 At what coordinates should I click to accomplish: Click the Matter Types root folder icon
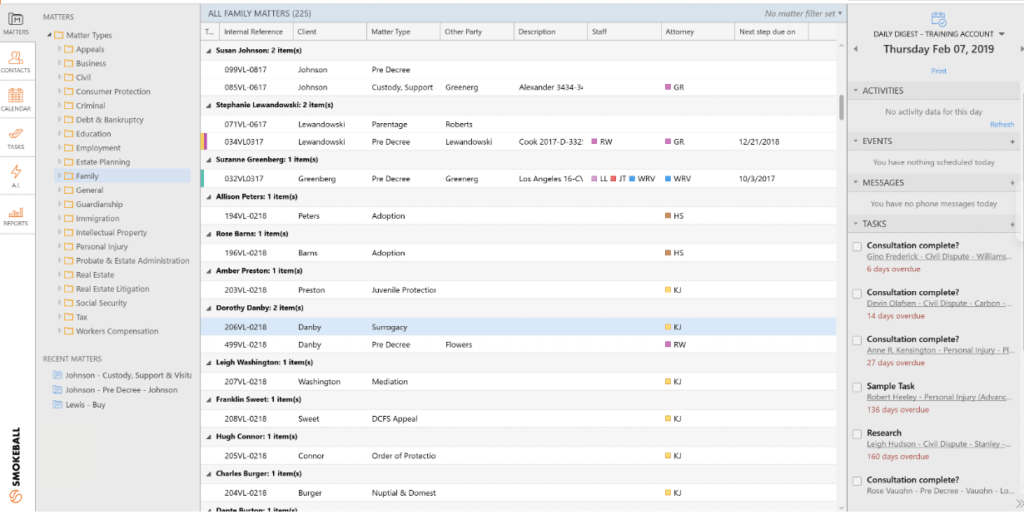[59, 35]
